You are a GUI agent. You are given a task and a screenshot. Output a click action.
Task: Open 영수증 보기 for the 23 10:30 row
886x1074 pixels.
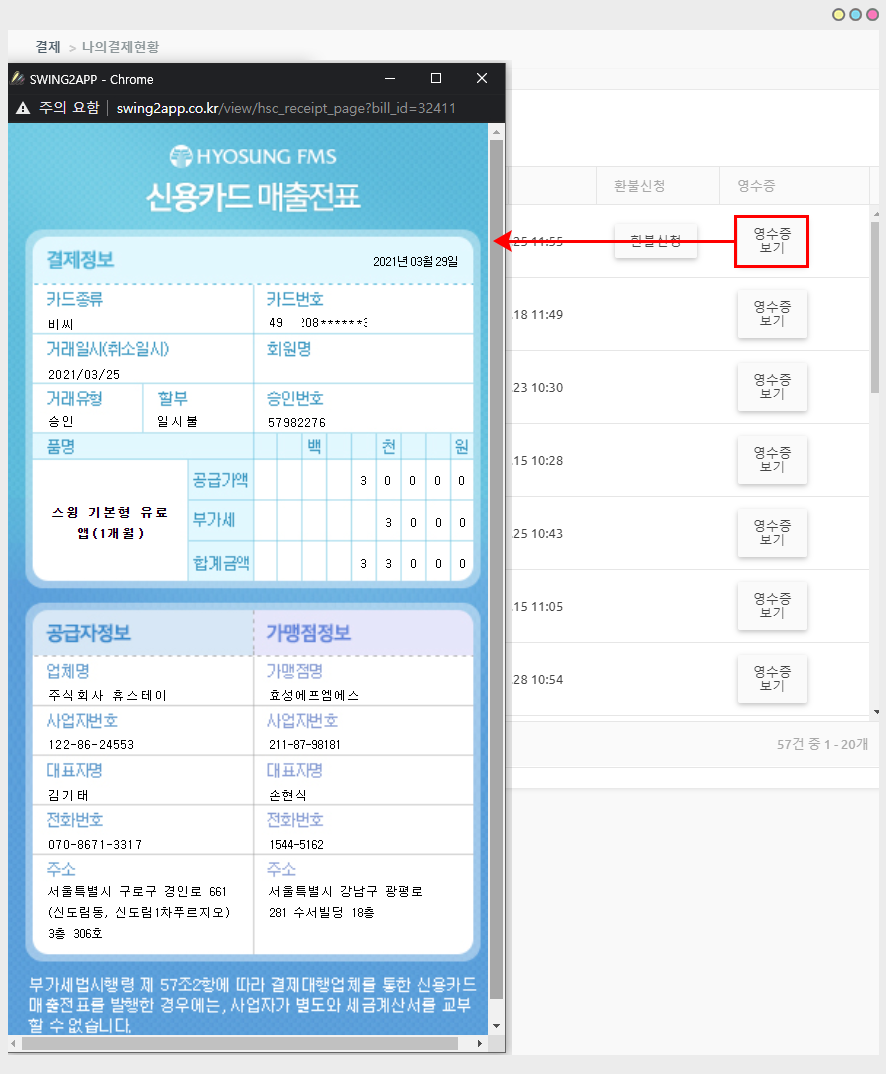(x=771, y=387)
